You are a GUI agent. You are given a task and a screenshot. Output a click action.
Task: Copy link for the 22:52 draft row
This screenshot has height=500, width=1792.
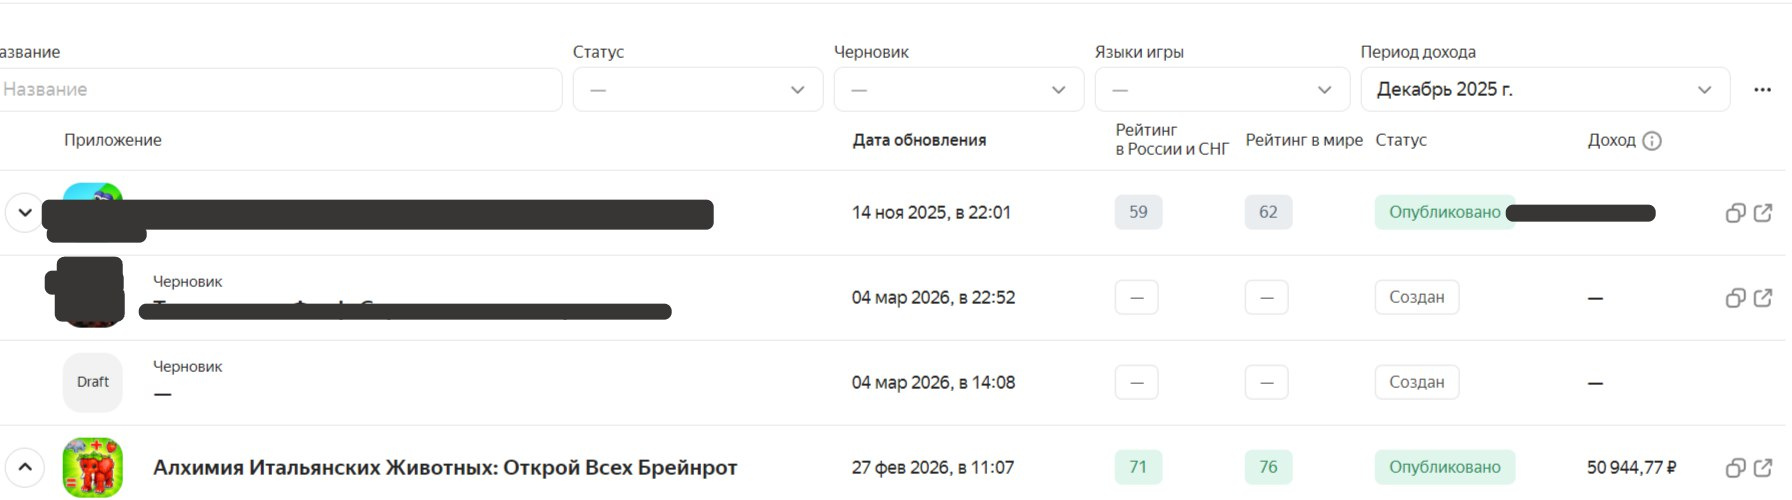click(x=1735, y=298)
